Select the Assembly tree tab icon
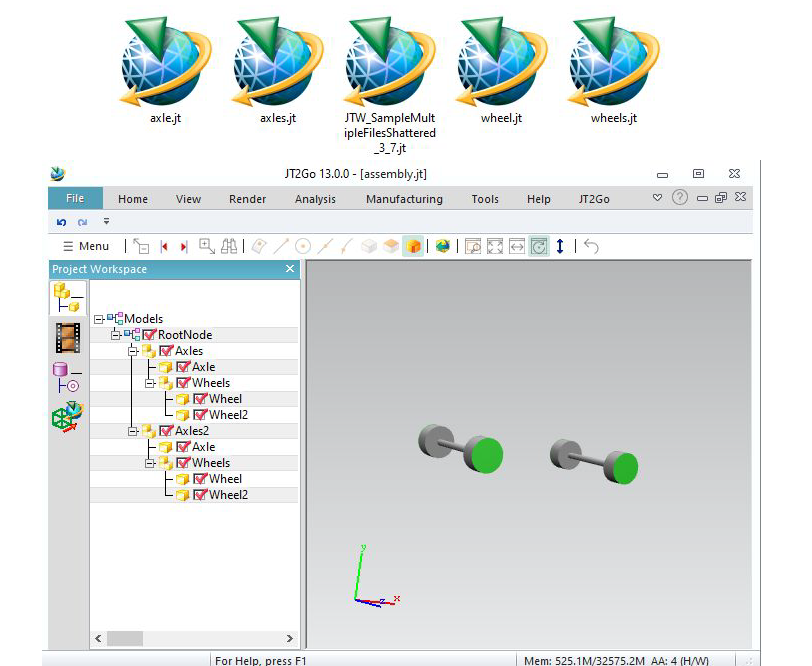 click(68, 298)
